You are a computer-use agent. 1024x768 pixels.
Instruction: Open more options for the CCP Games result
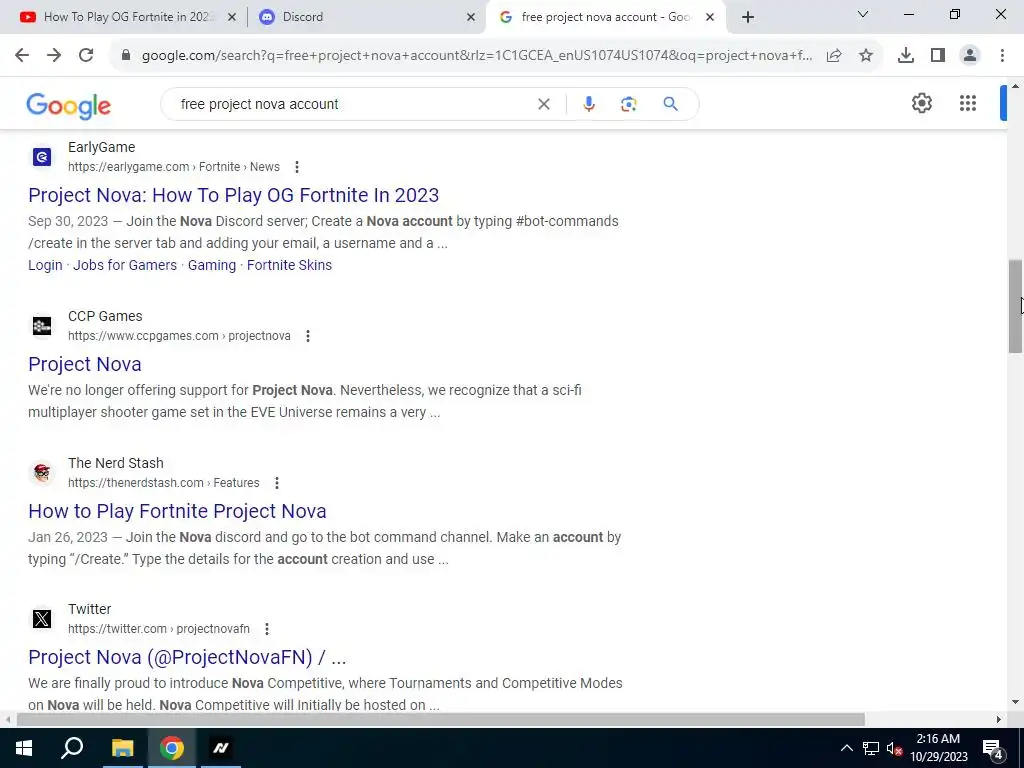click(x=308, y=336)
